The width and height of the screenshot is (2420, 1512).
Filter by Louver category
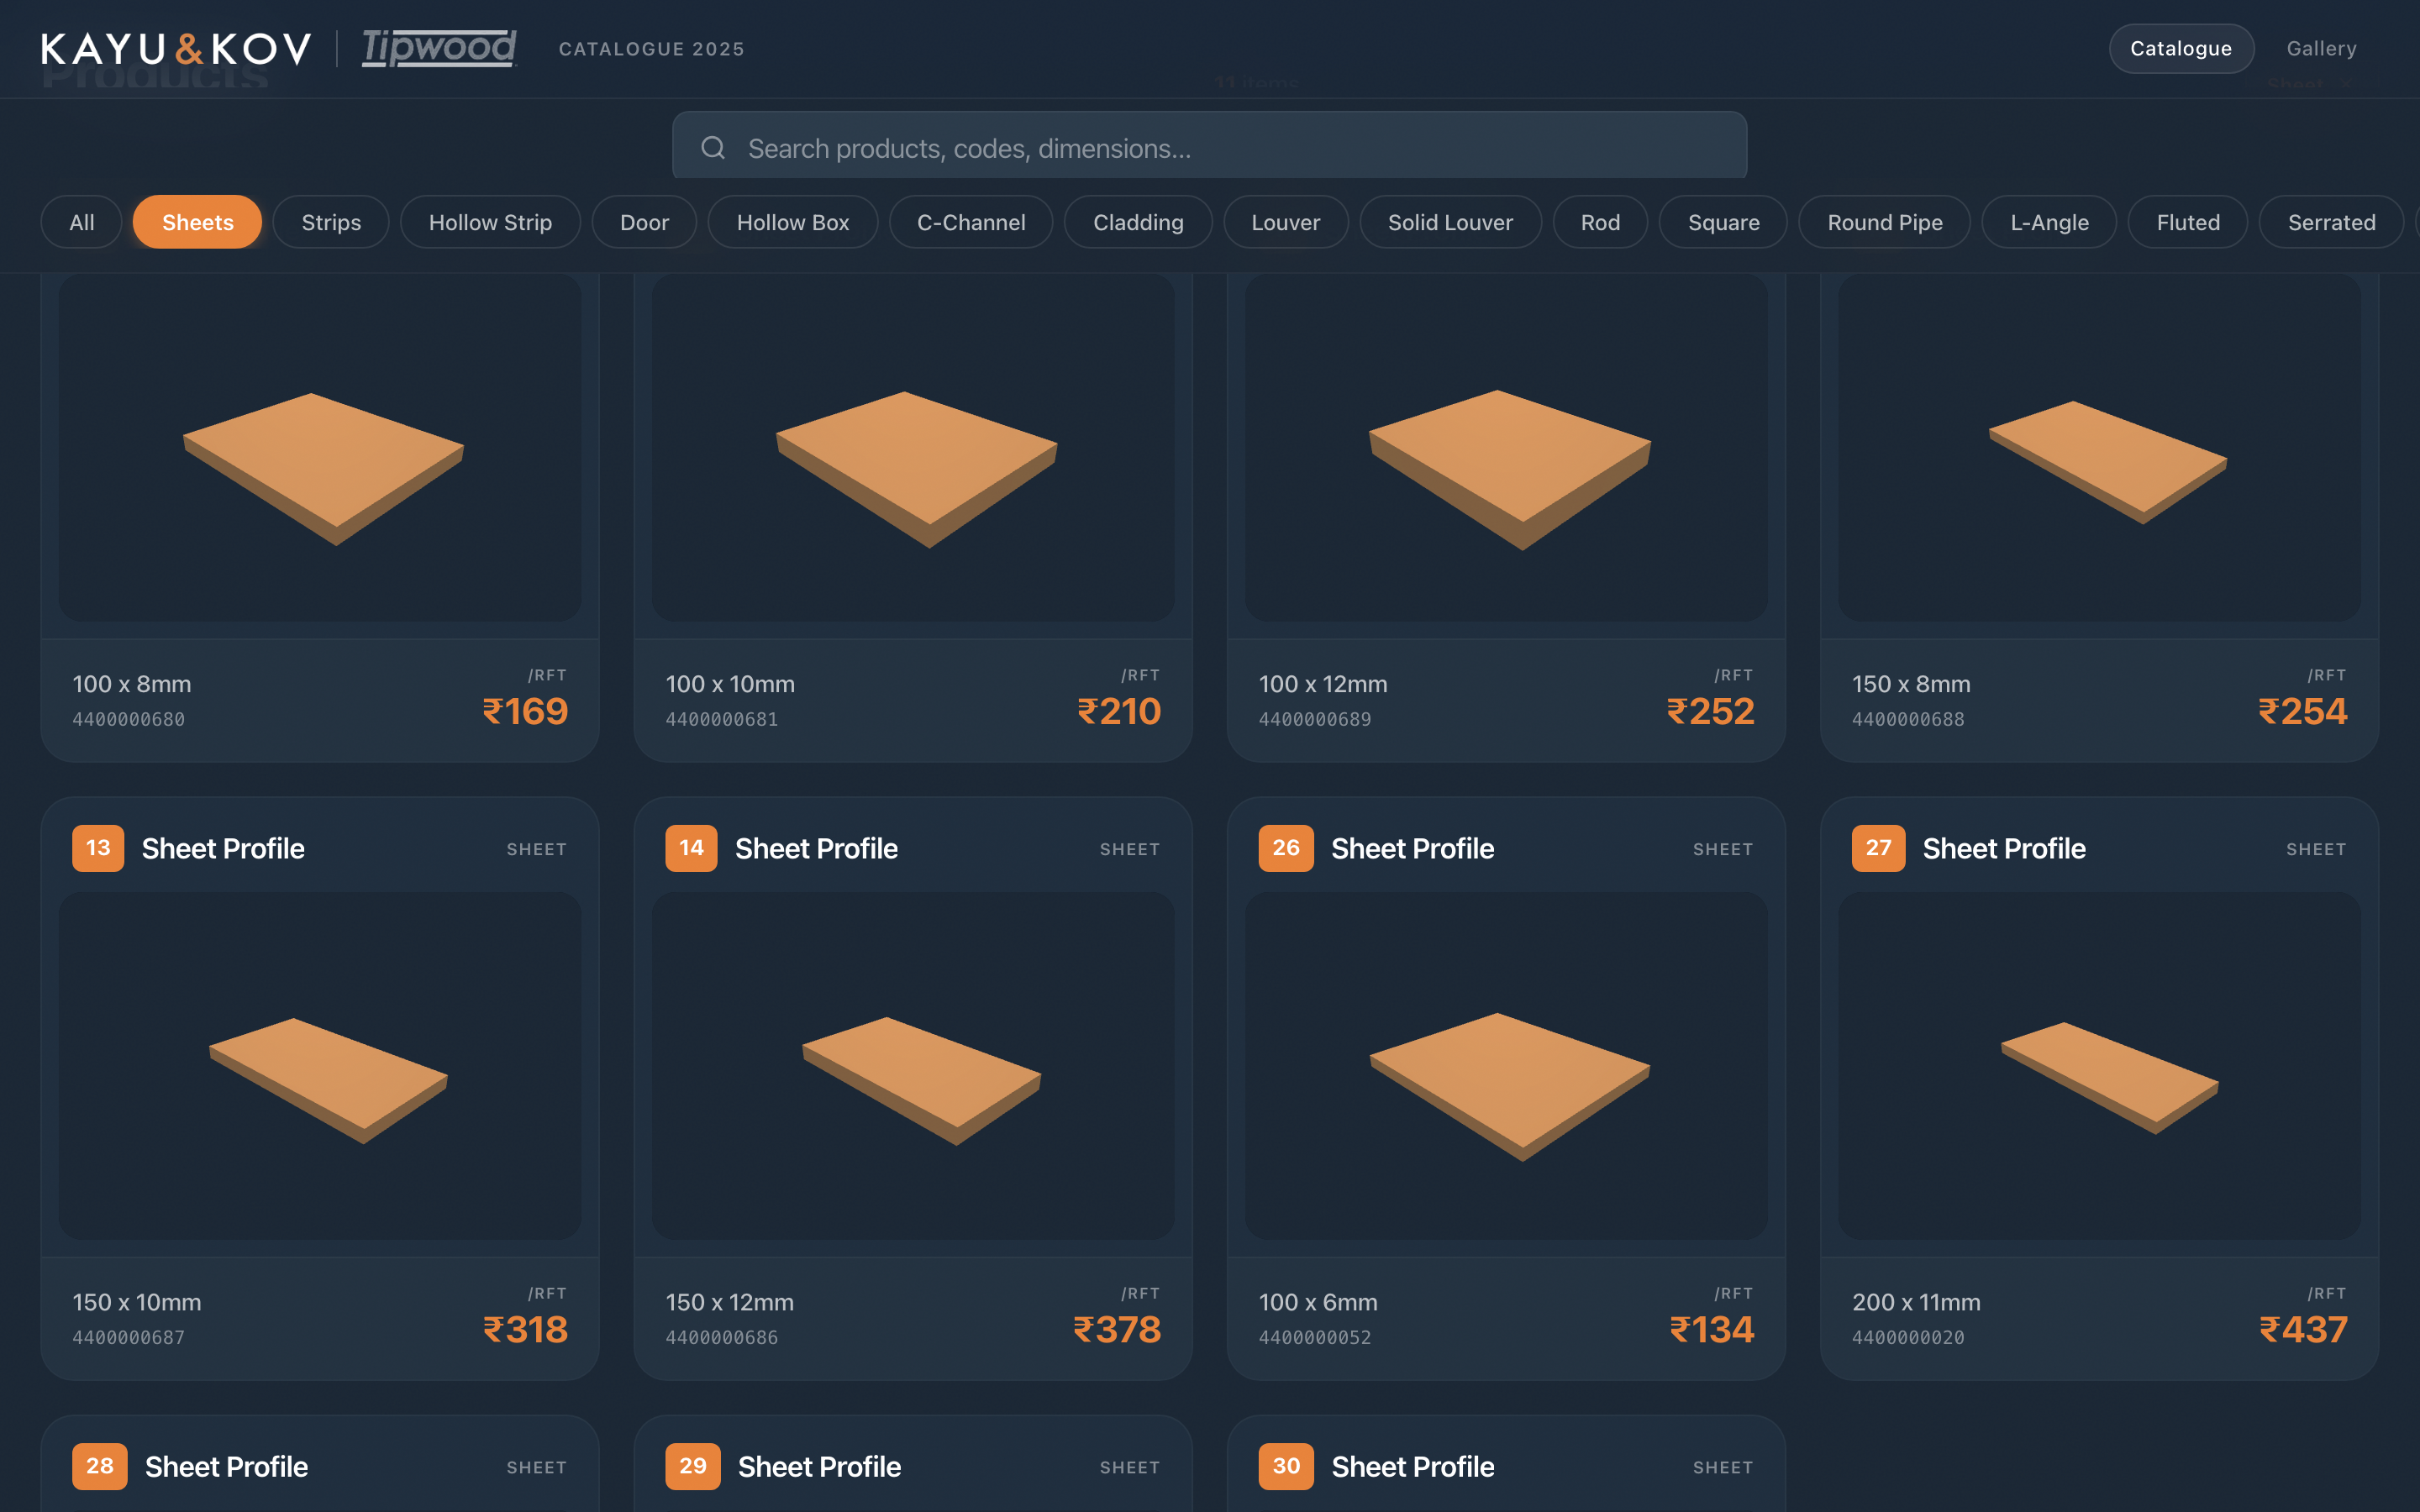[1286, 222]
